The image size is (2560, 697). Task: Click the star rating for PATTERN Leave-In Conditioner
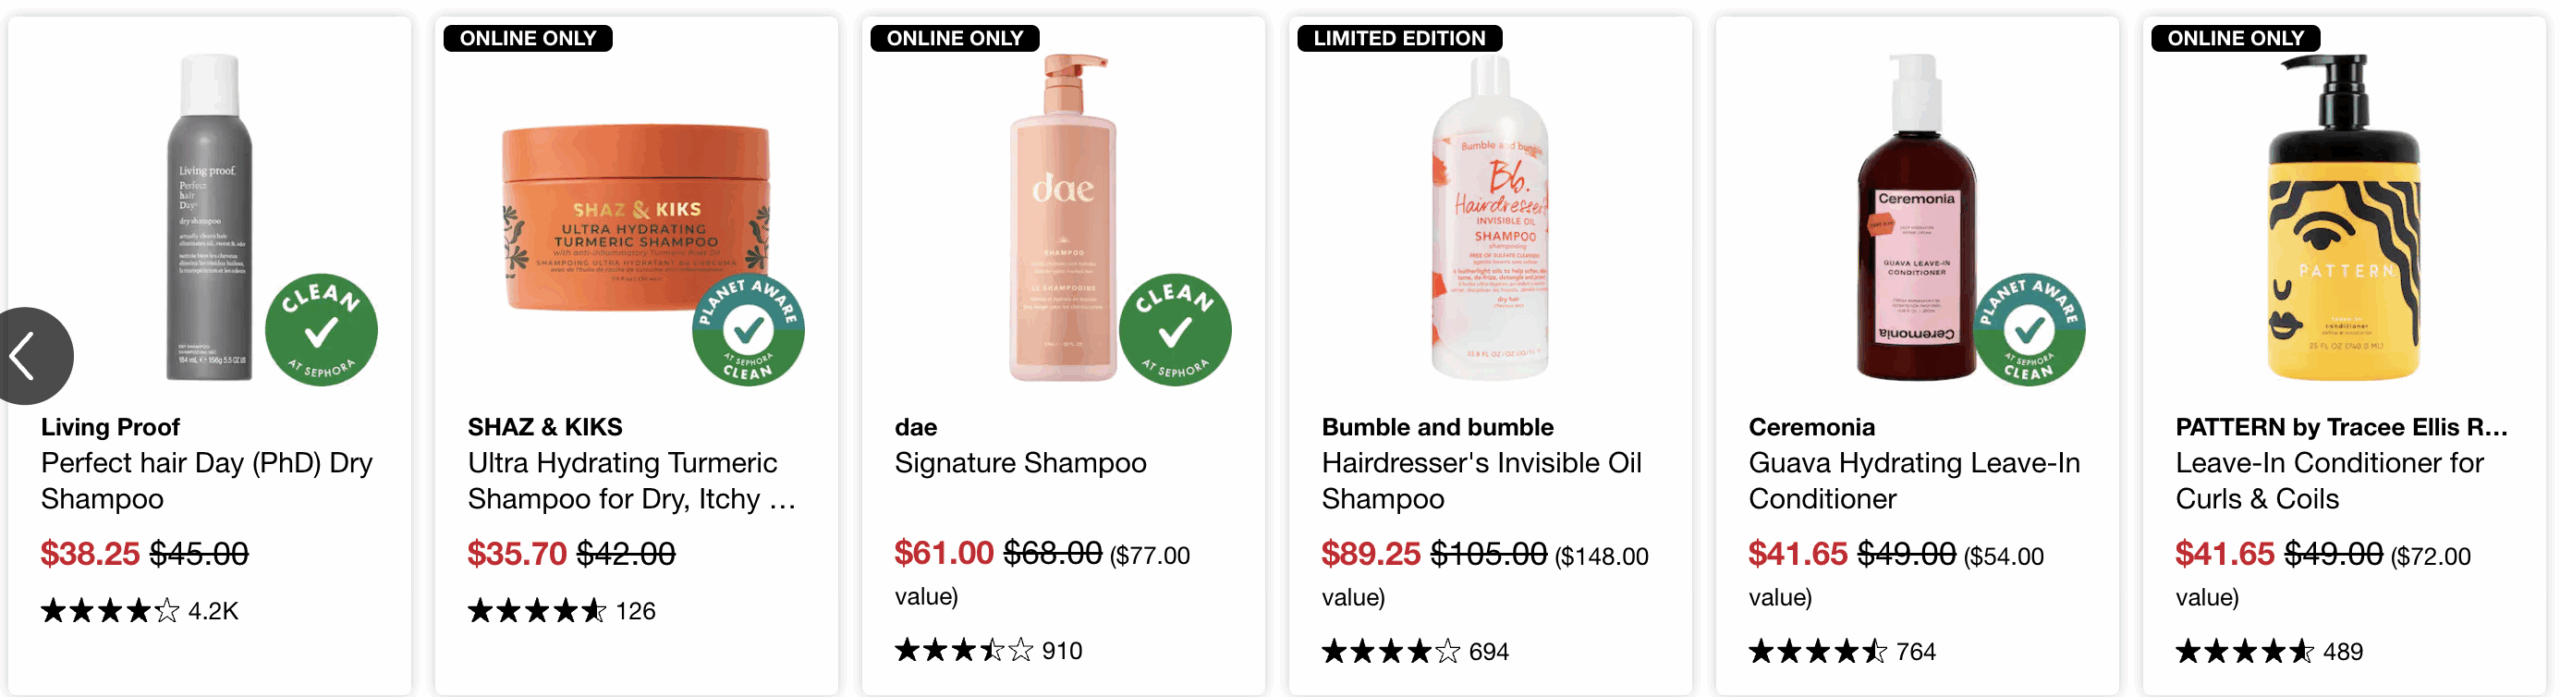[x=2244, y=652]
